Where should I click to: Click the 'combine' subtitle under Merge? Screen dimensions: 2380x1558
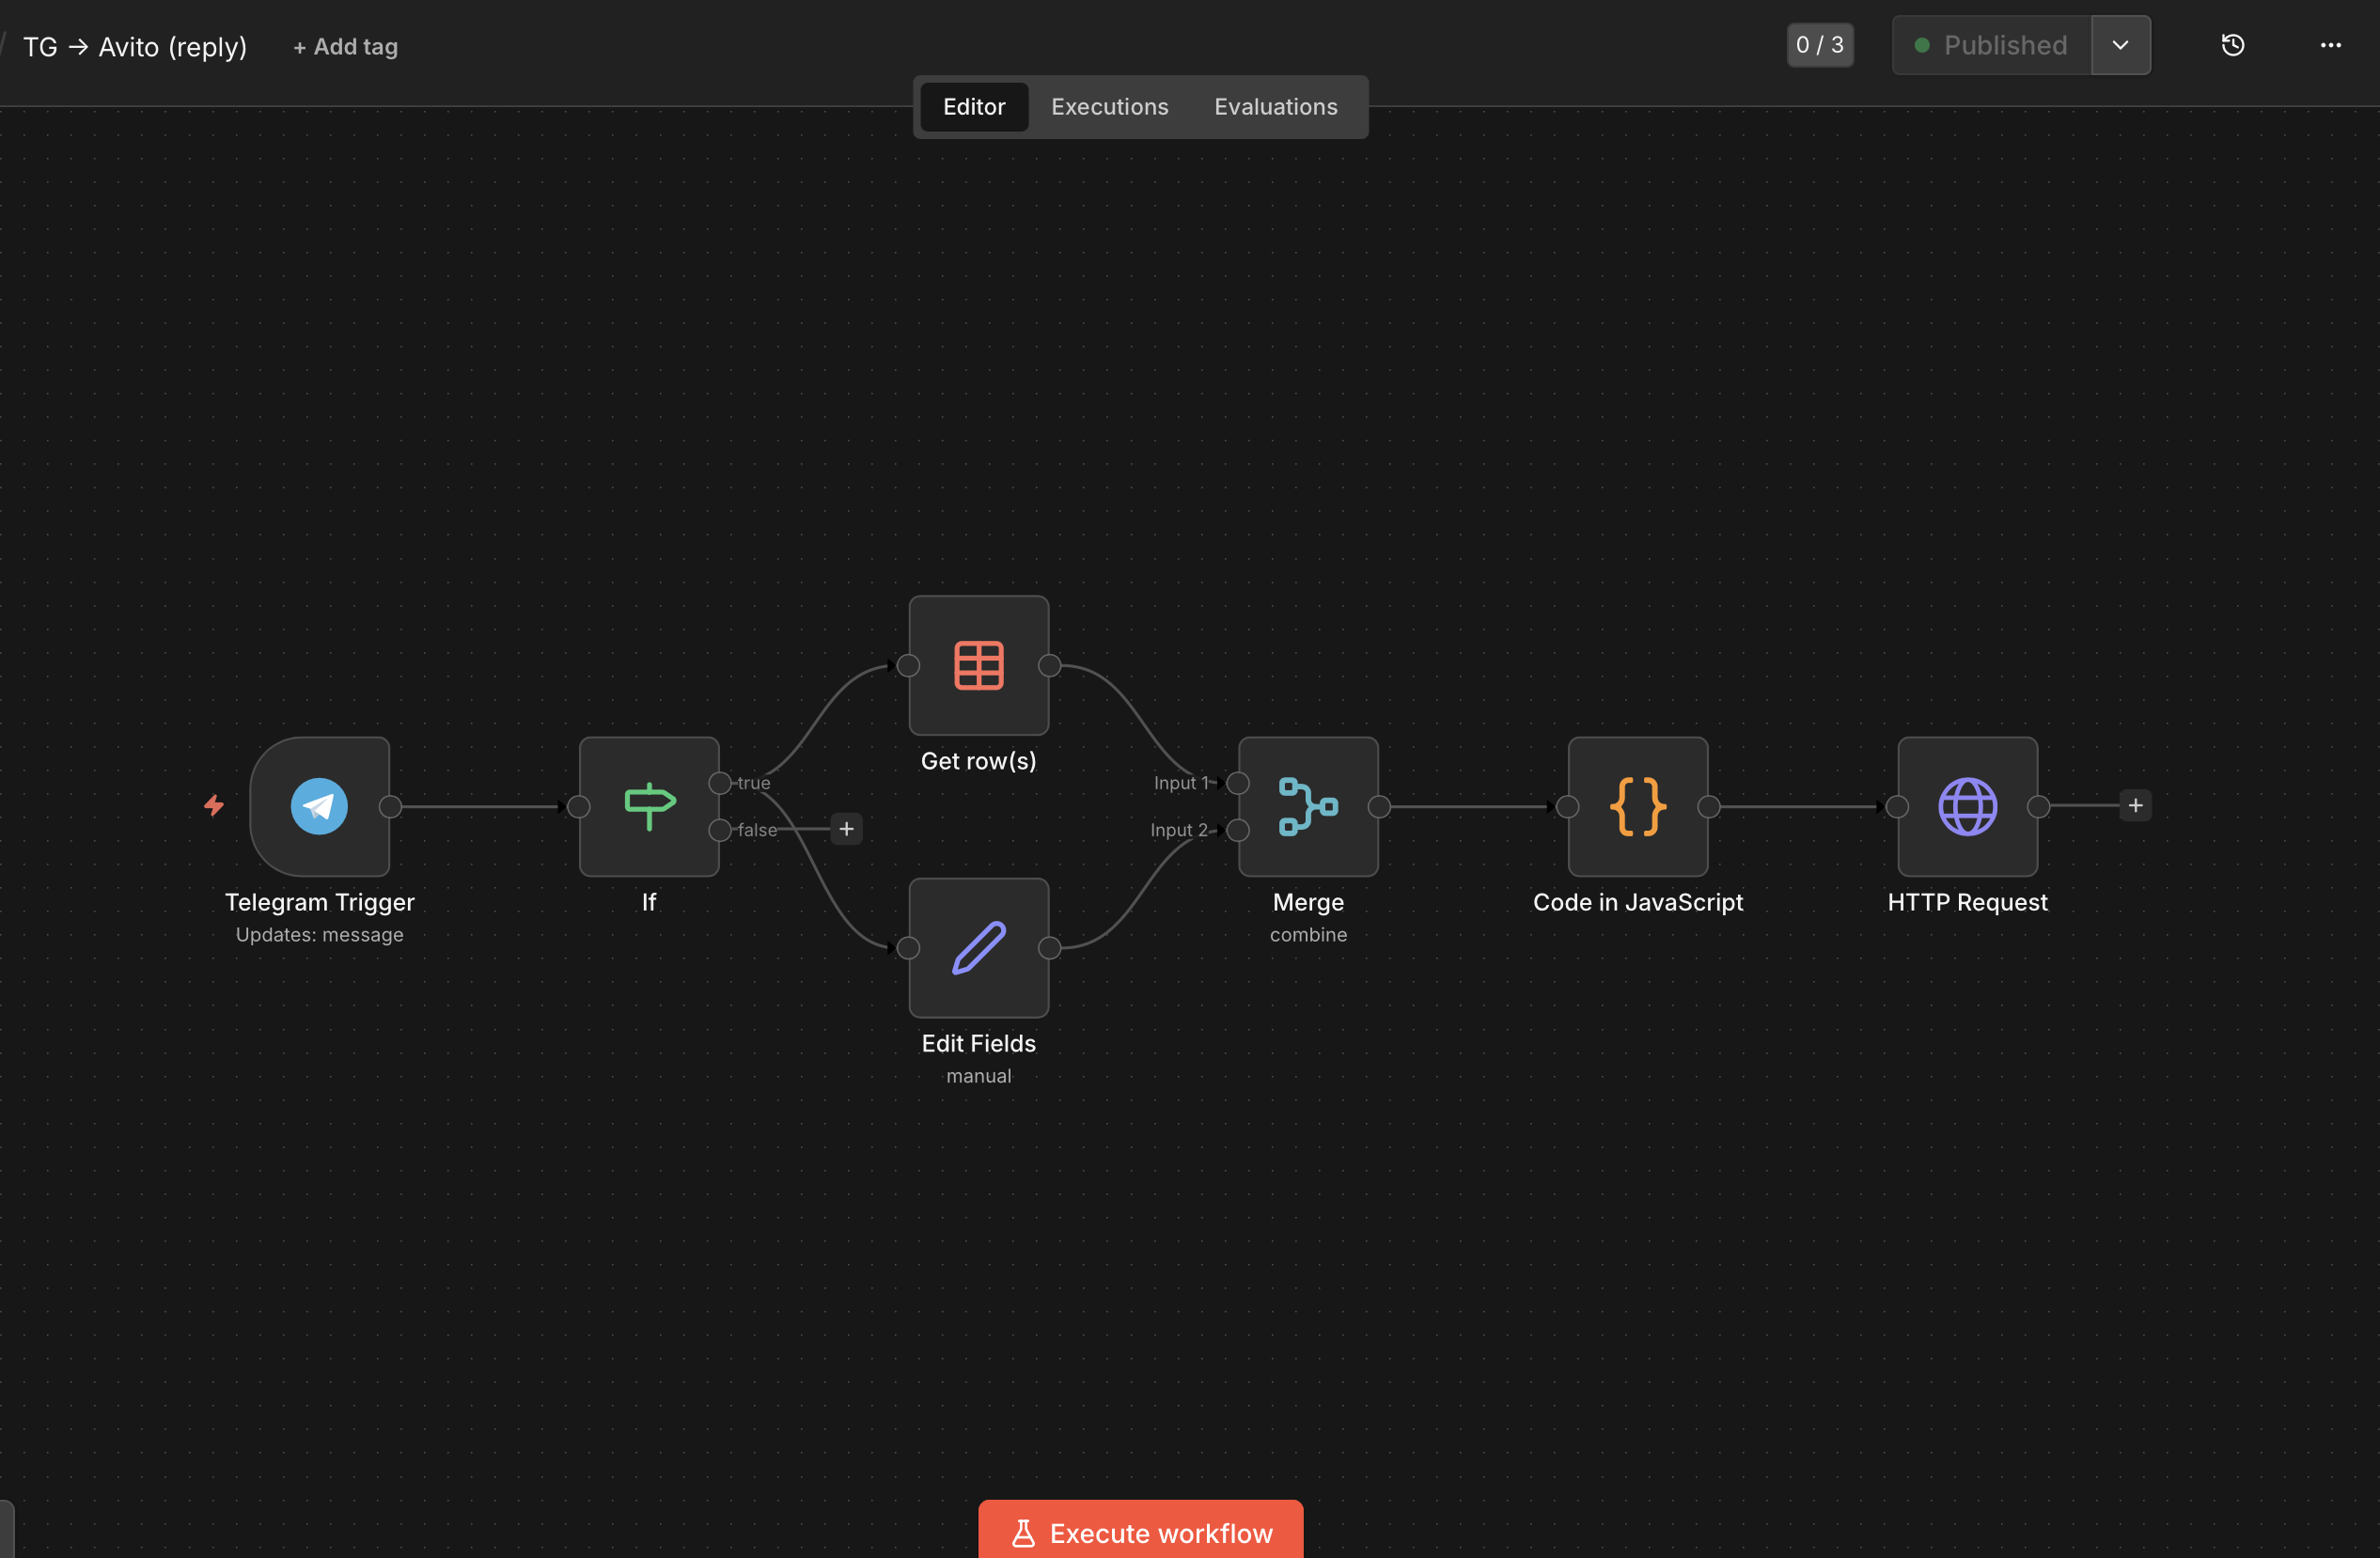(x=1308, y=935)
